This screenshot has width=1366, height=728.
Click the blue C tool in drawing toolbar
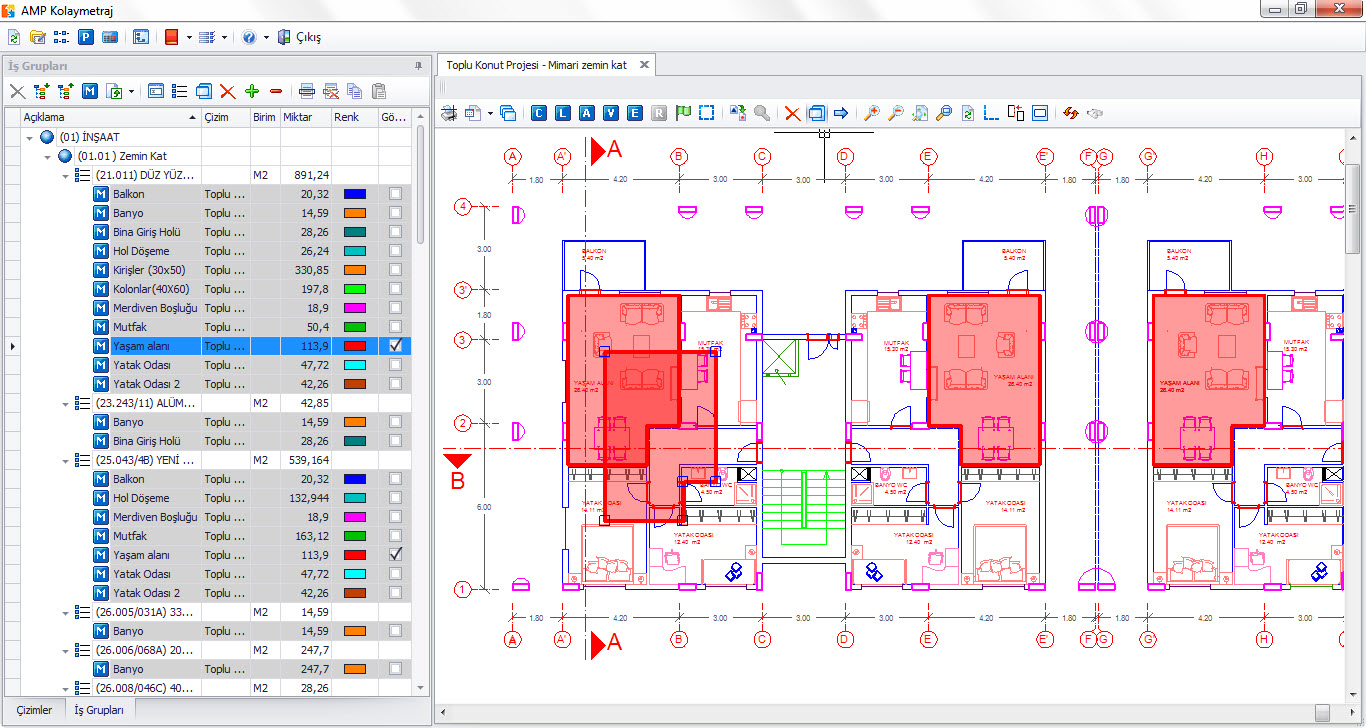[x=539, y=113]
